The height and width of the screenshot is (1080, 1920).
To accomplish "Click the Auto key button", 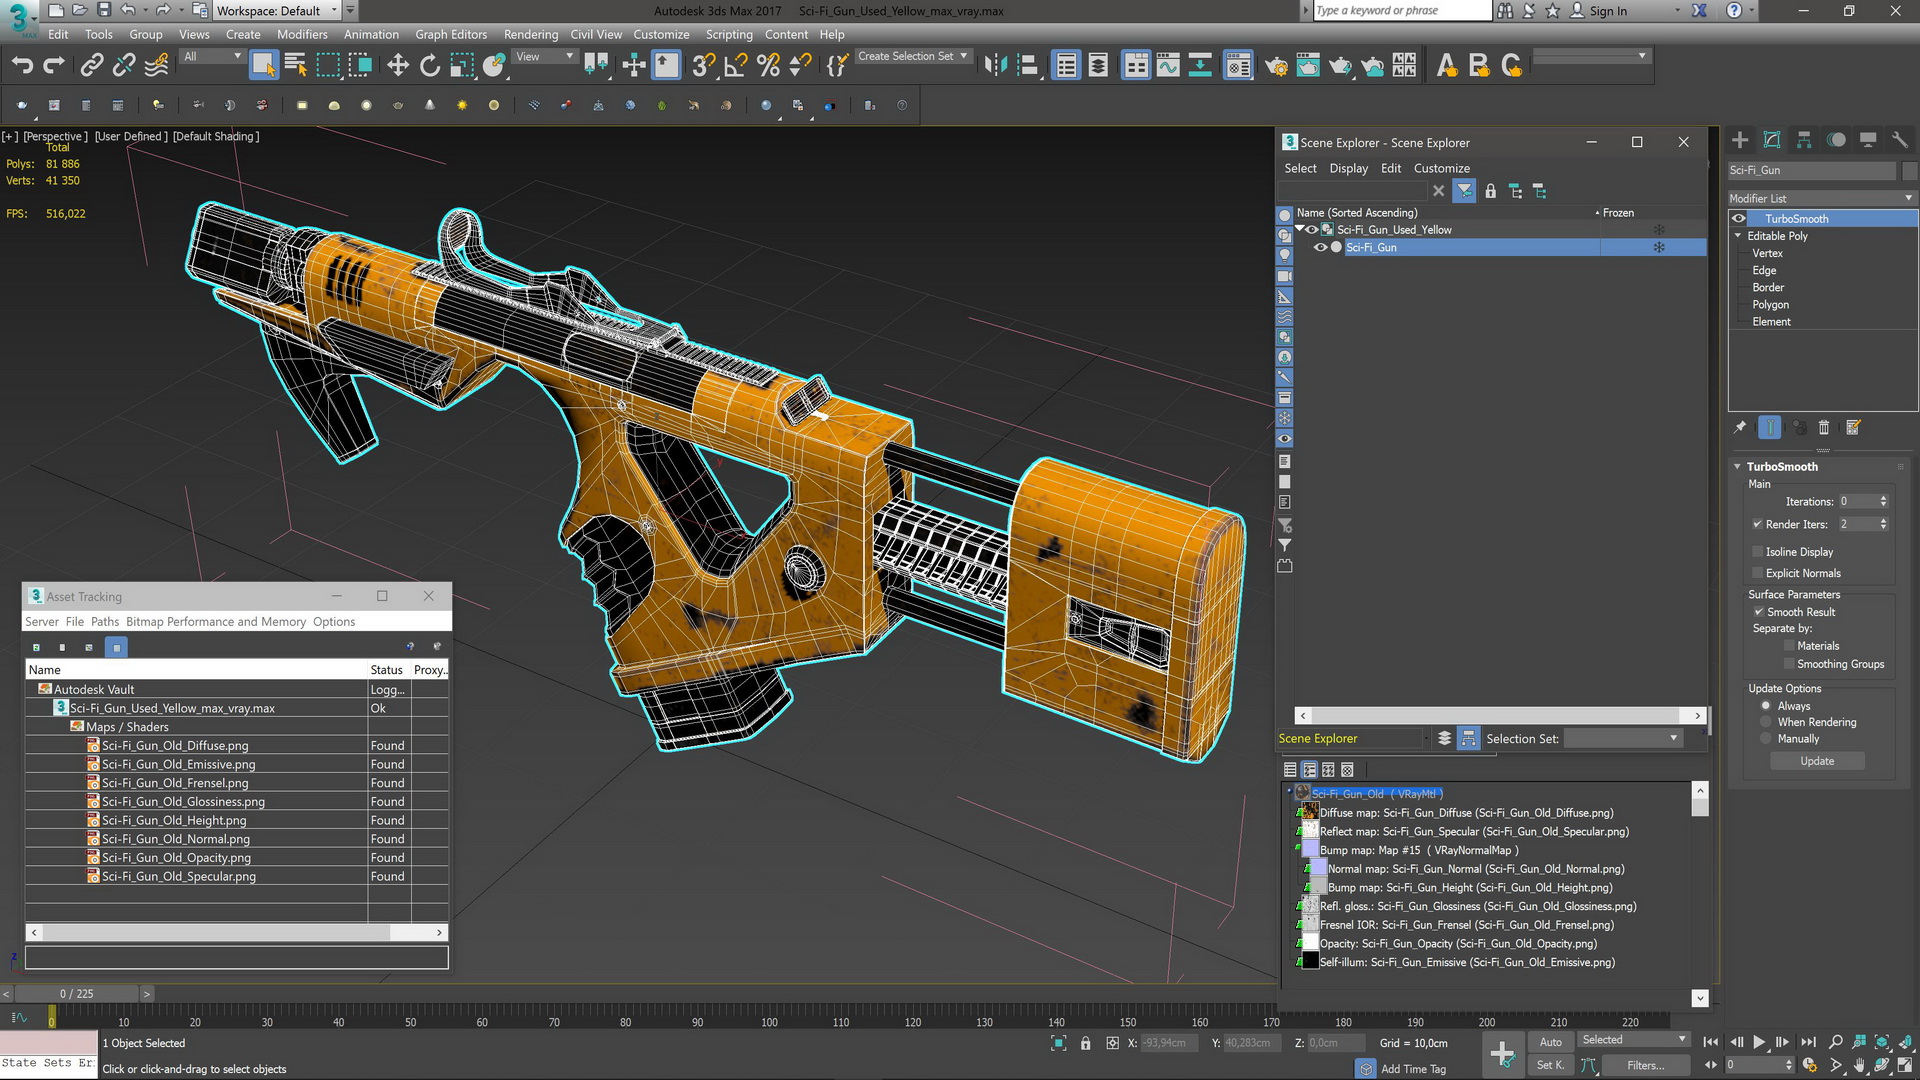I will 1550,1042.
